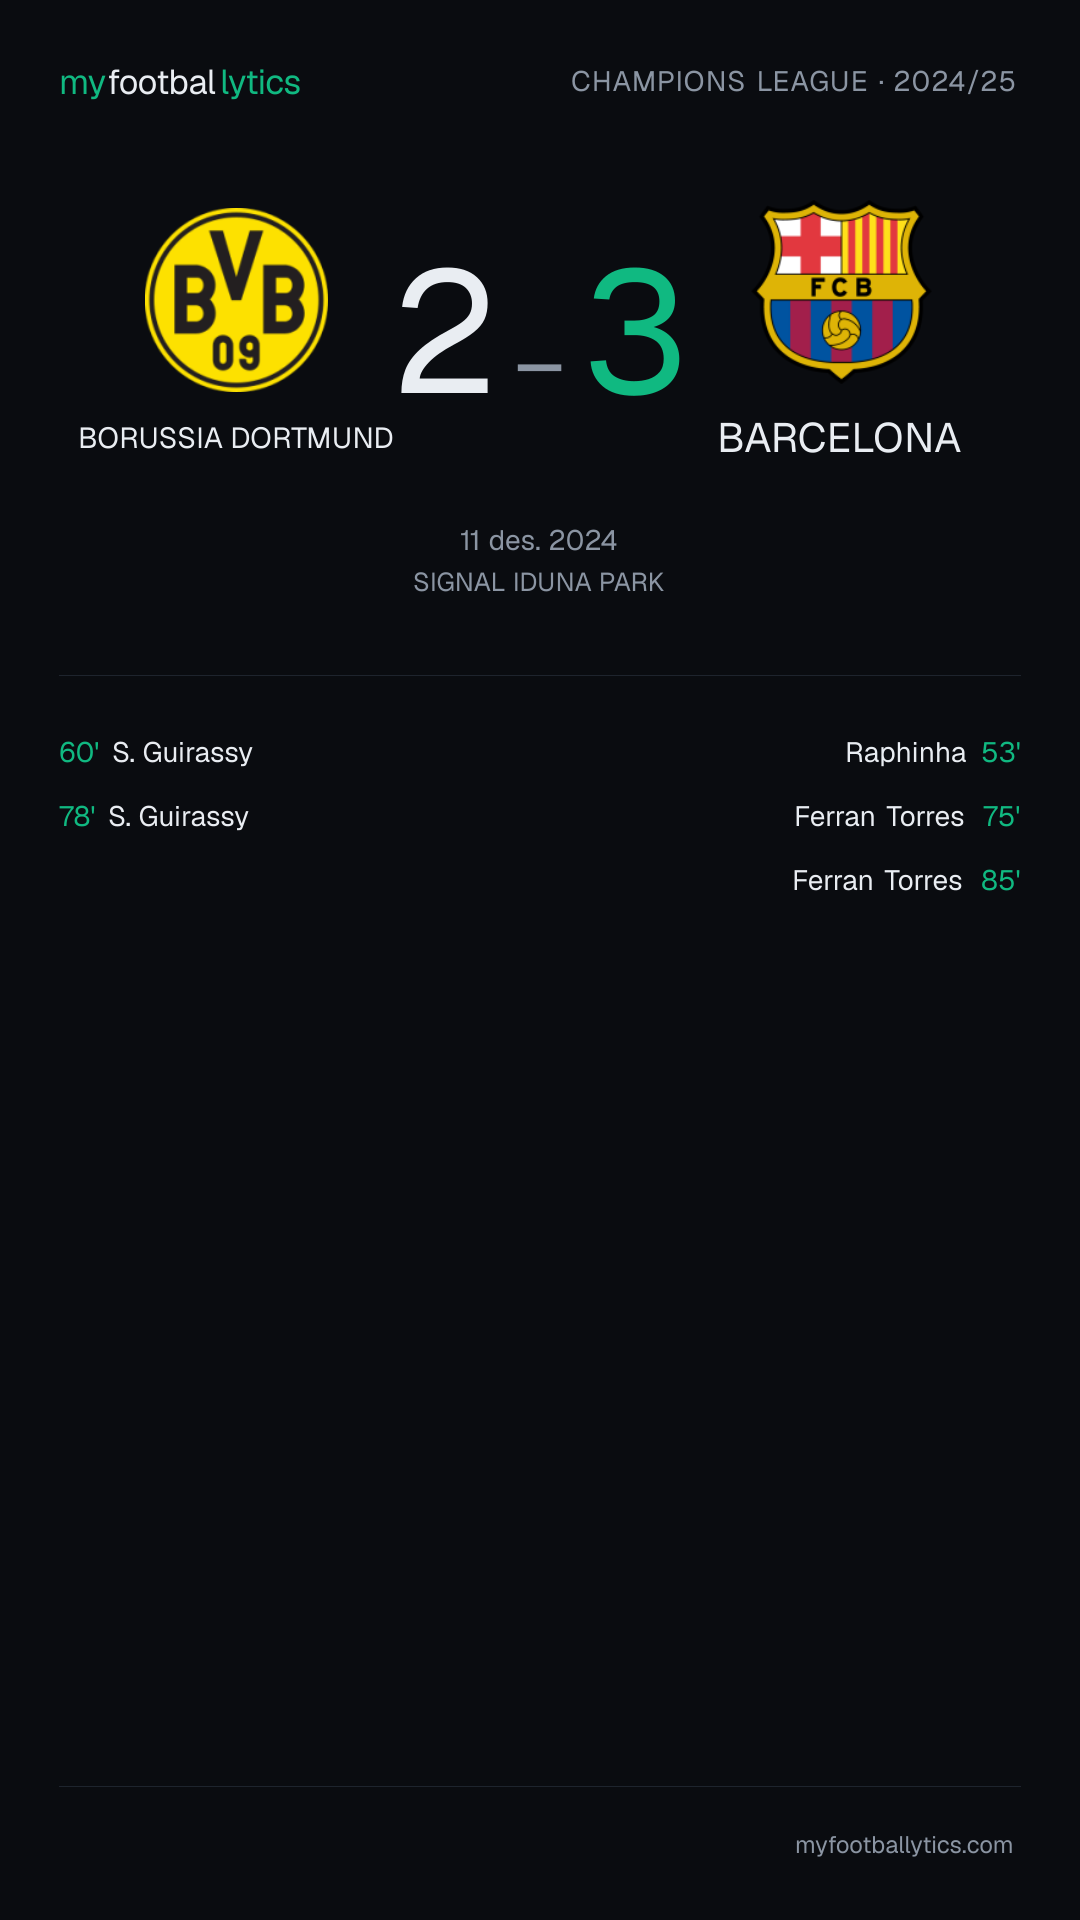This screenshot has width=1080, height=1920.
Task: Click Dortmund's score number 2
Action: [x=445, y=332]
